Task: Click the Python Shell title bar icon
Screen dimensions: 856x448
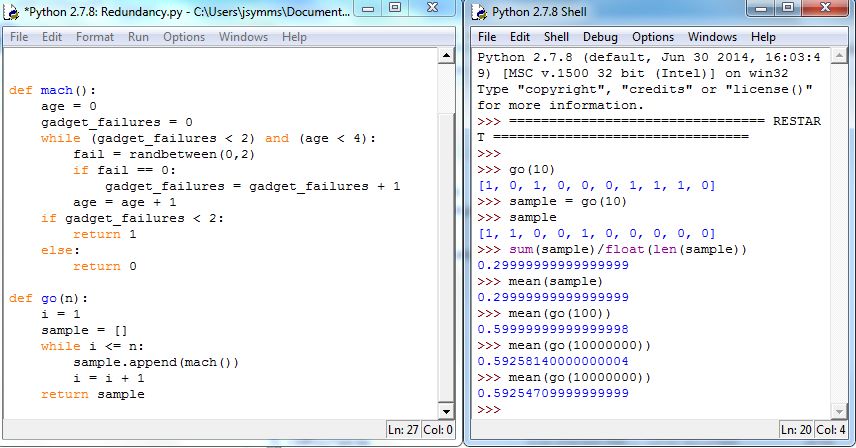Action: click(479, 13)
